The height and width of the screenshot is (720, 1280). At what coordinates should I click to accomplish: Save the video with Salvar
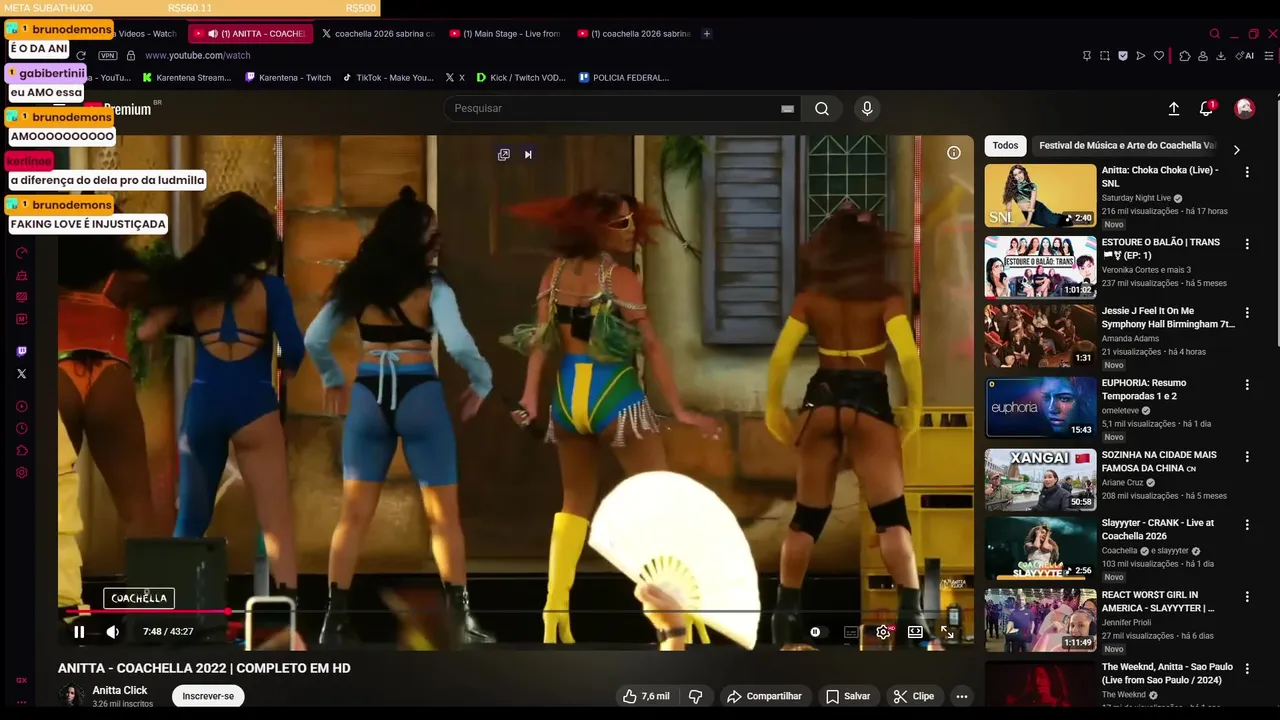tap(848, 696)
